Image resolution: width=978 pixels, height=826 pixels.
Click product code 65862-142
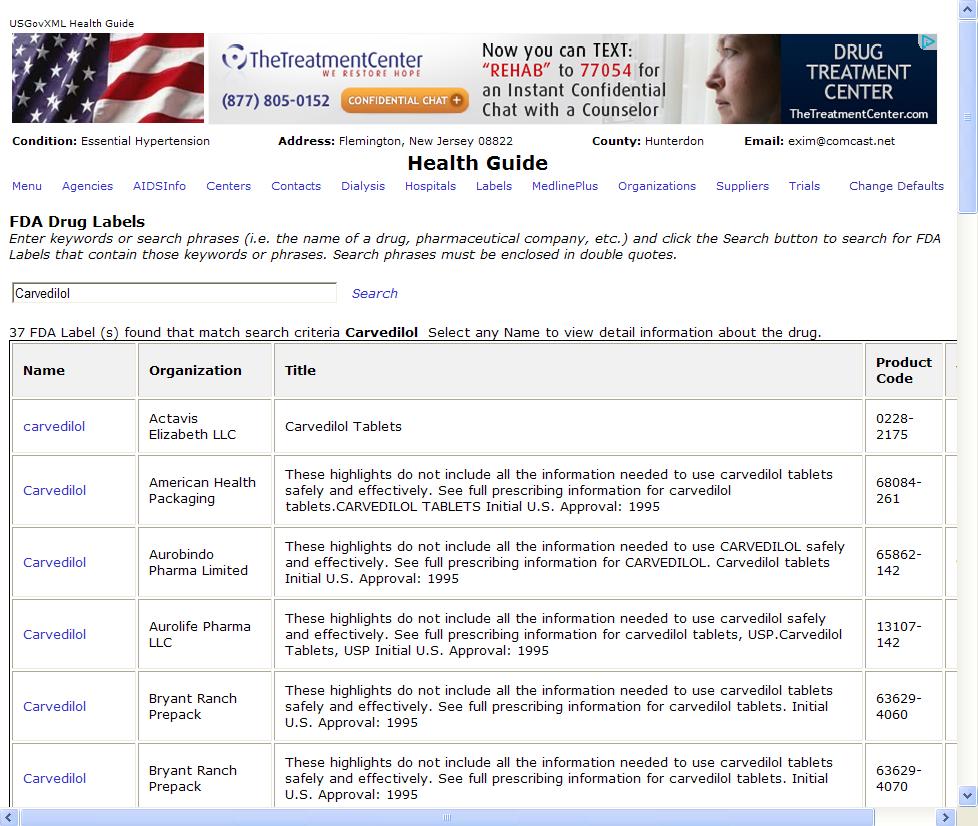coord(899,563)
